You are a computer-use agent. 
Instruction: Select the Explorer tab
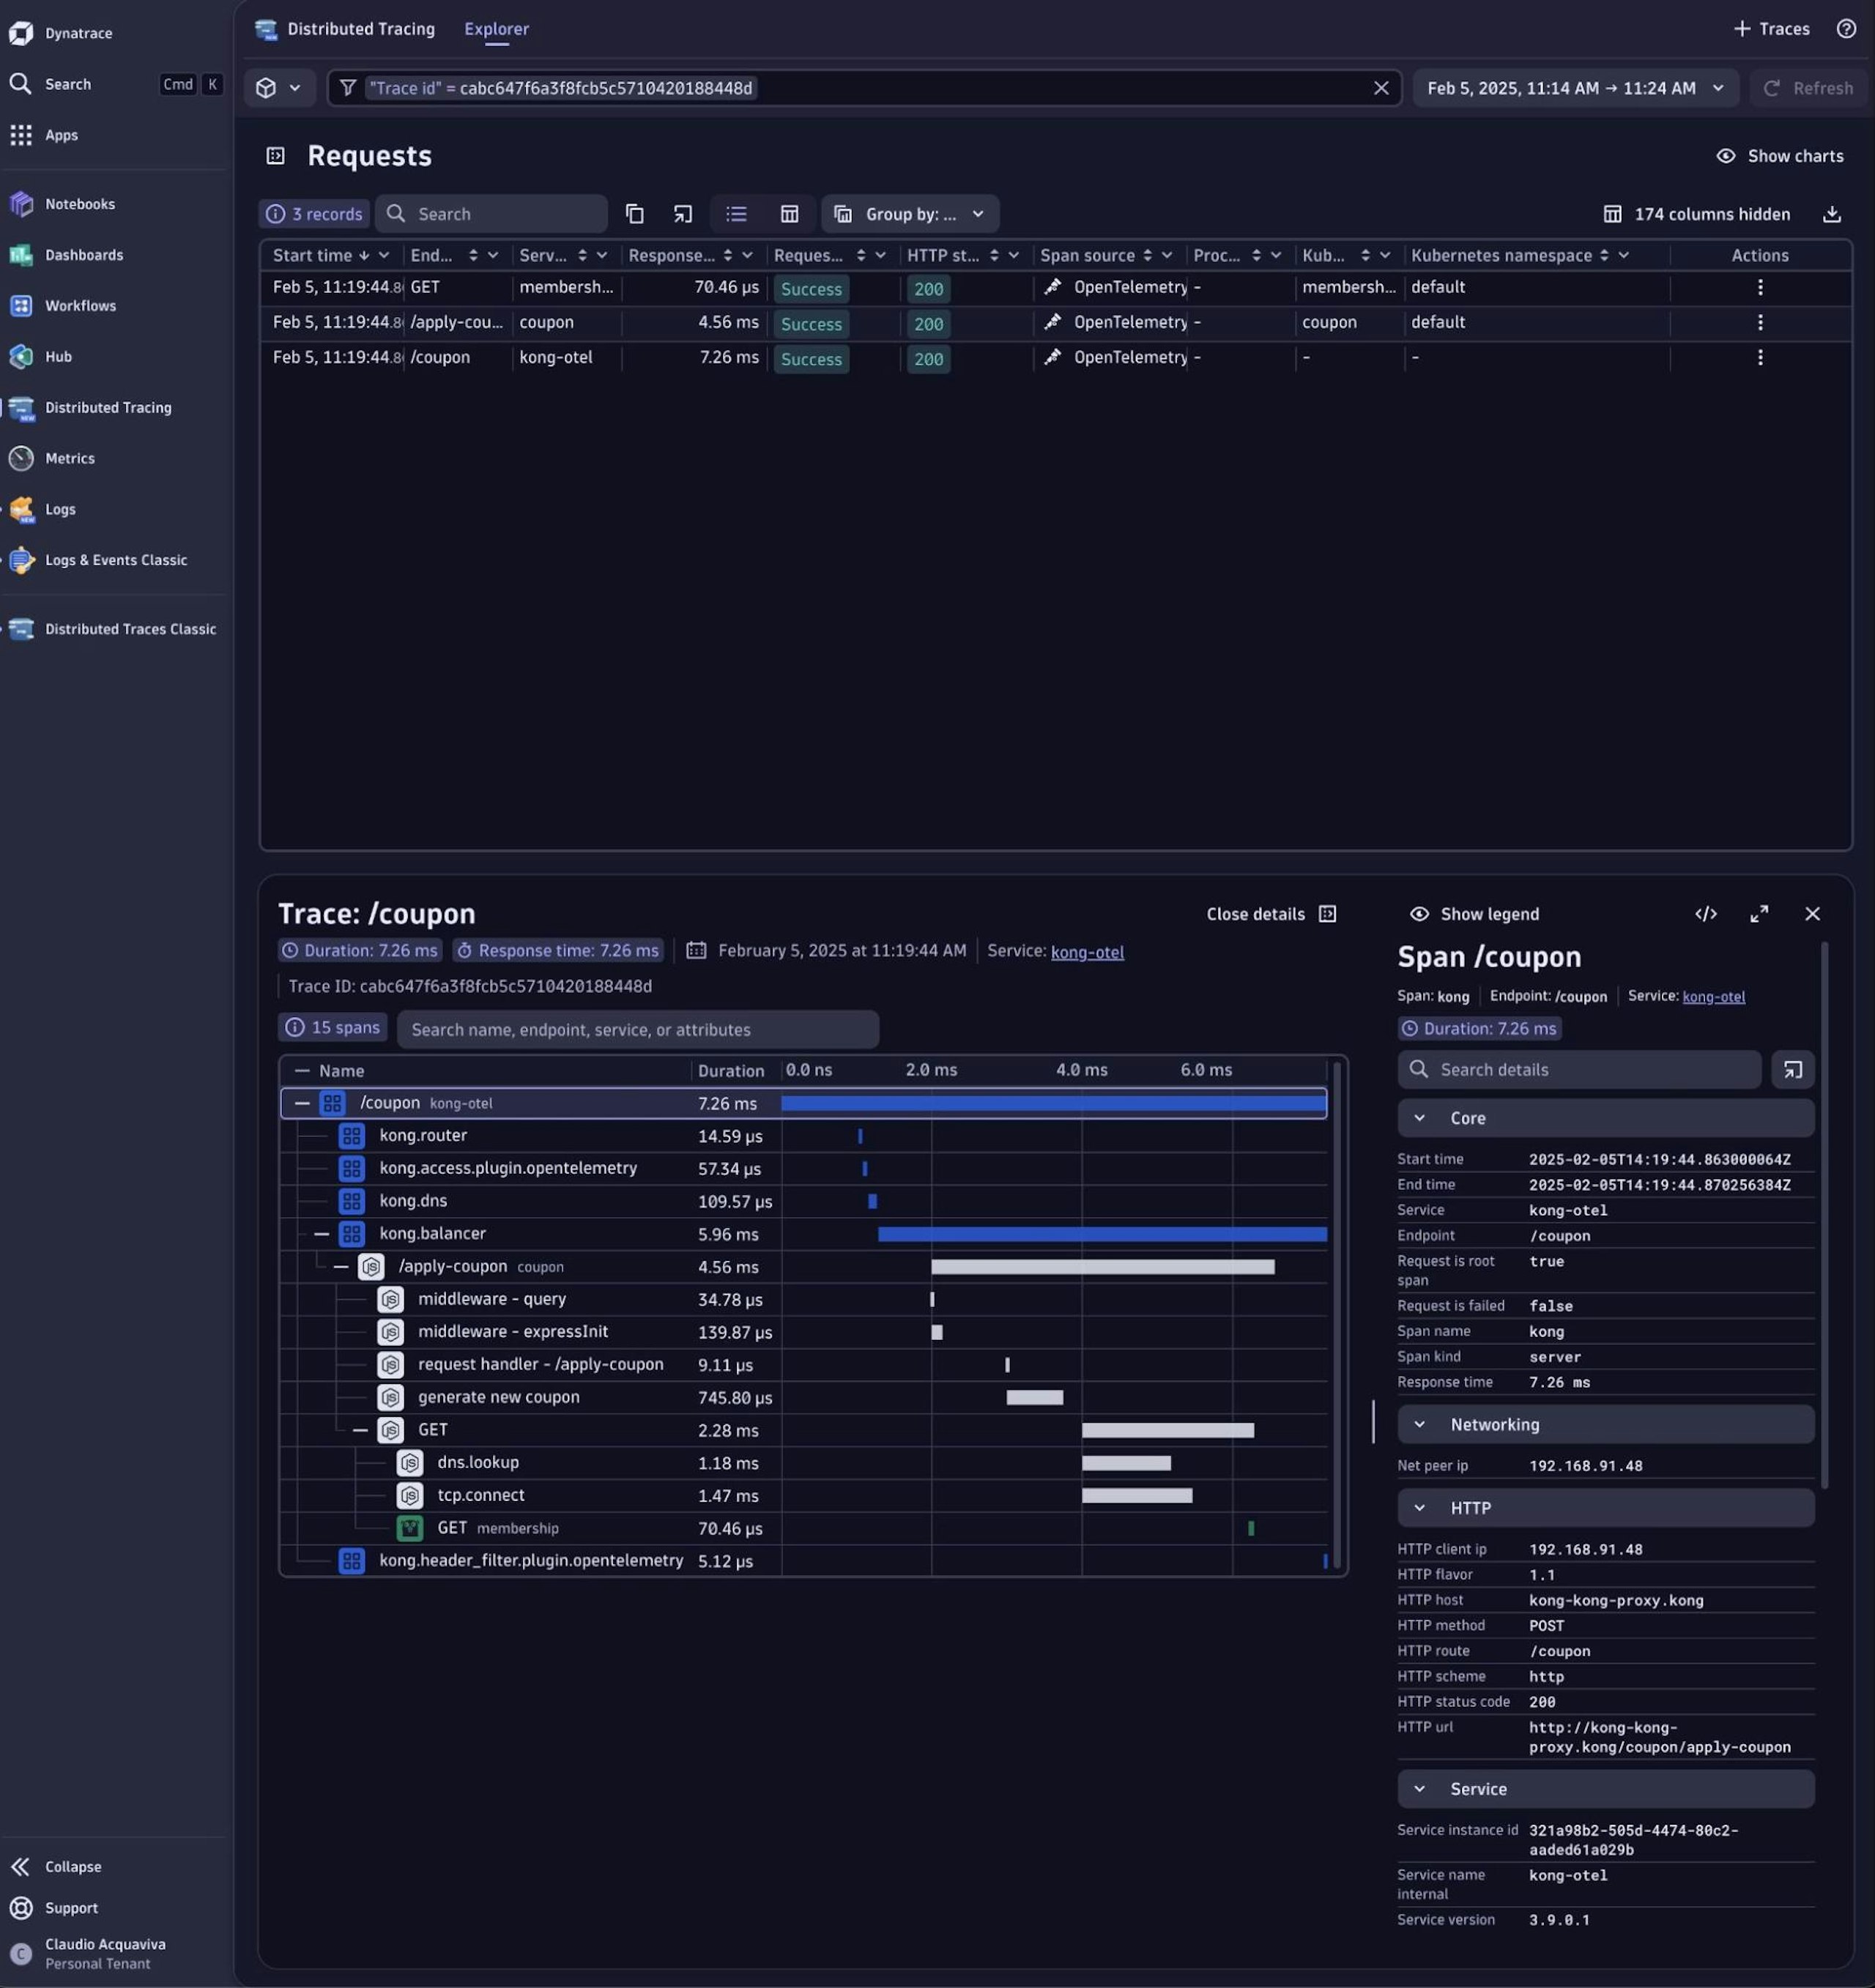(x=496, y=29)
